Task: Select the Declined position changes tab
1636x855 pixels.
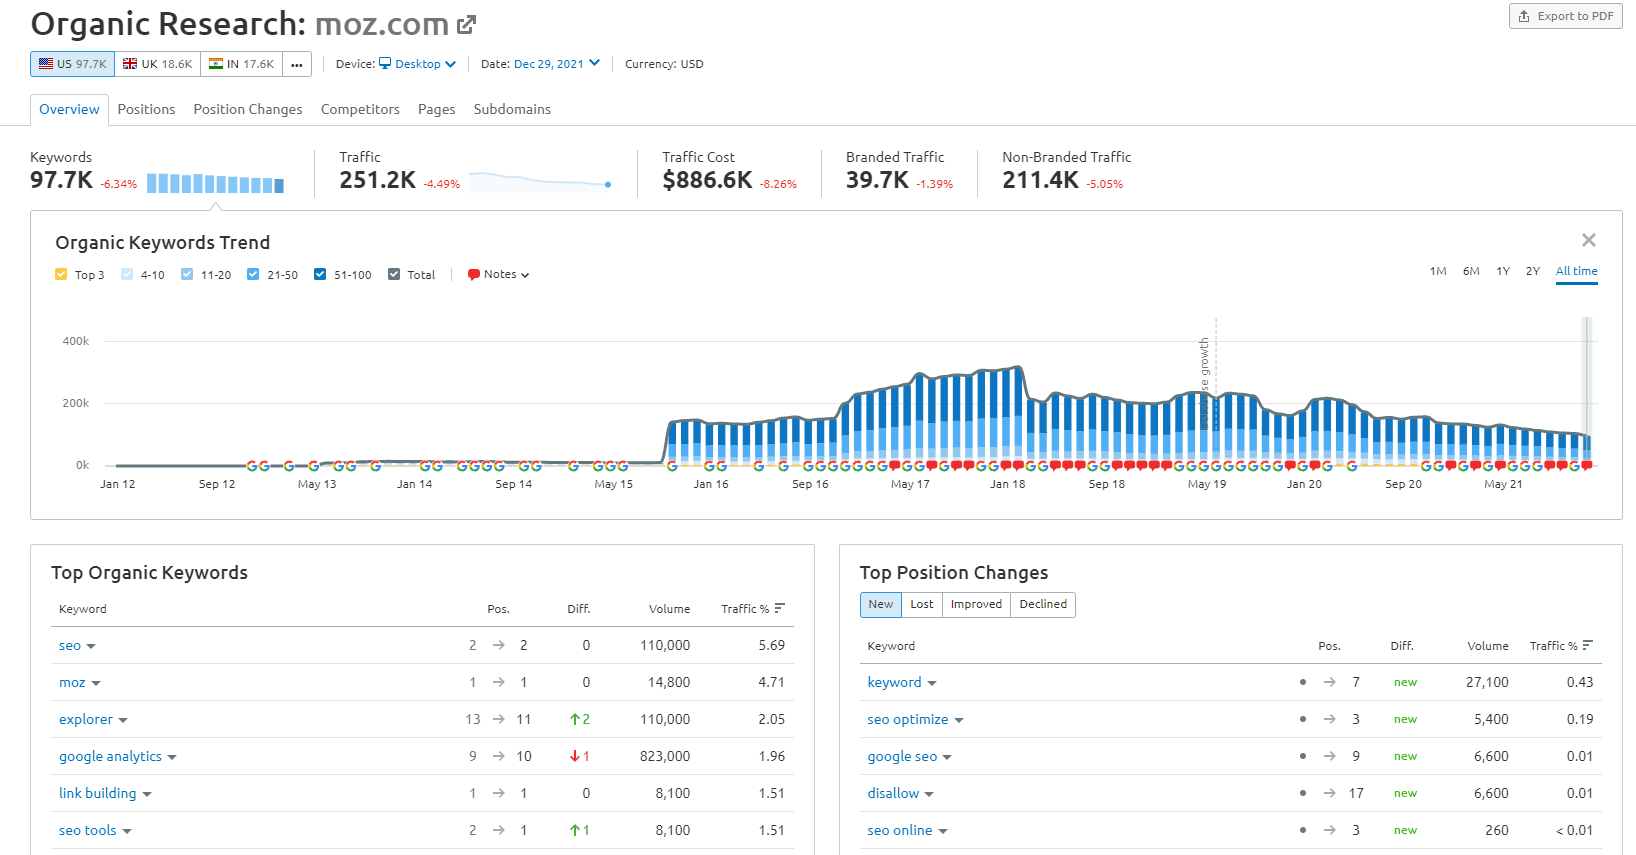Action: 1043,604
